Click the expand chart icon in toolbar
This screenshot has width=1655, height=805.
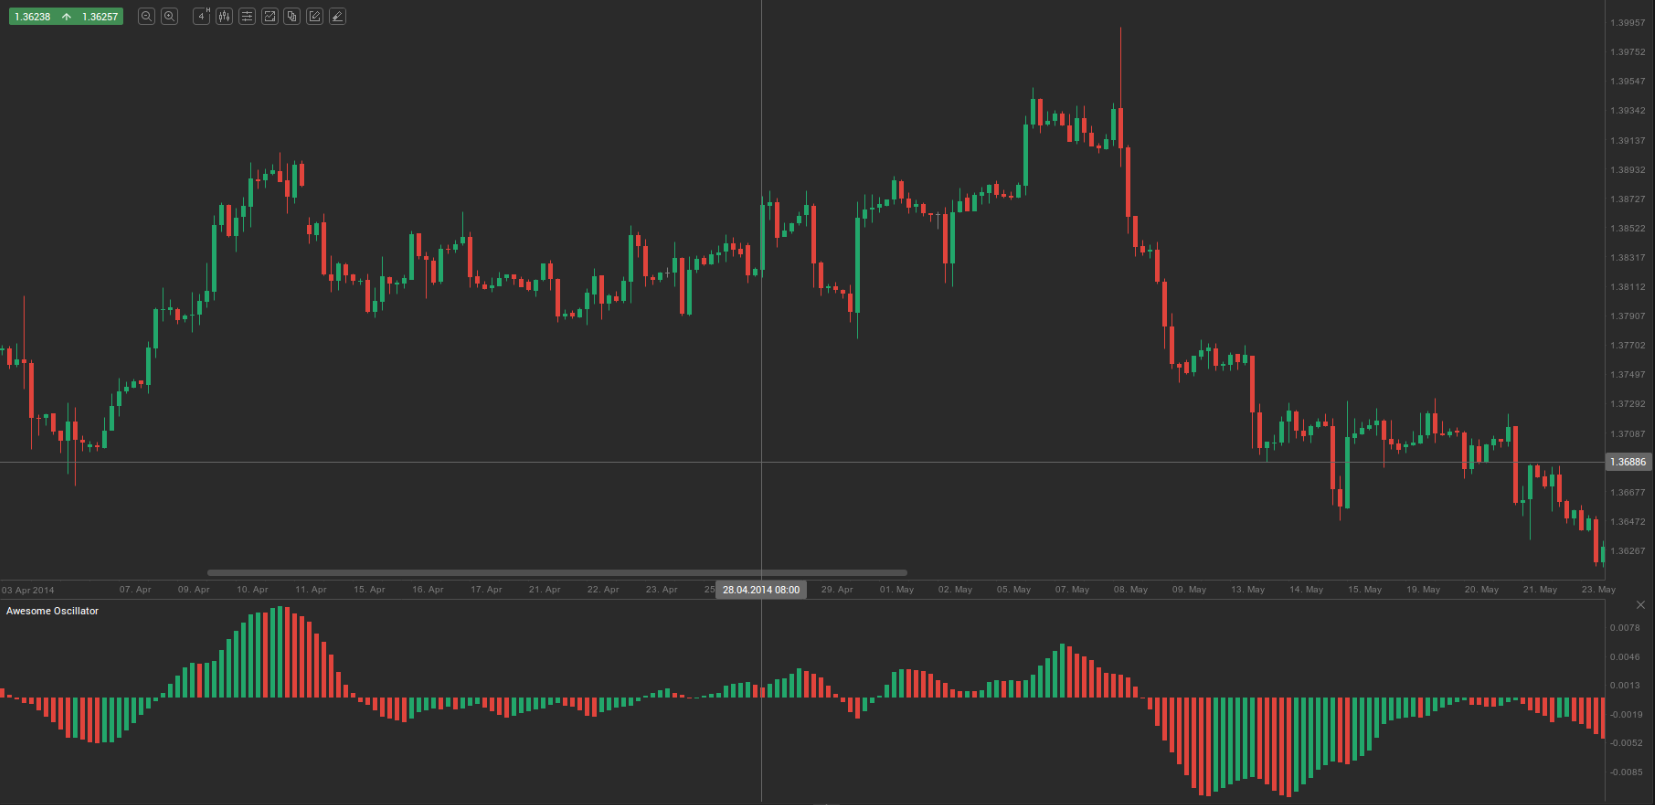pos(269,16)
